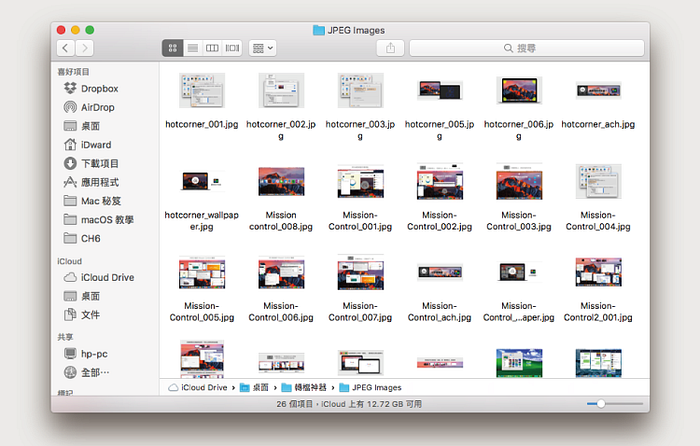Select Mission-Control_005.jpg thumbnail
Image resolution: width=700 pixels, height=446 pixels.
pos(202,272)
